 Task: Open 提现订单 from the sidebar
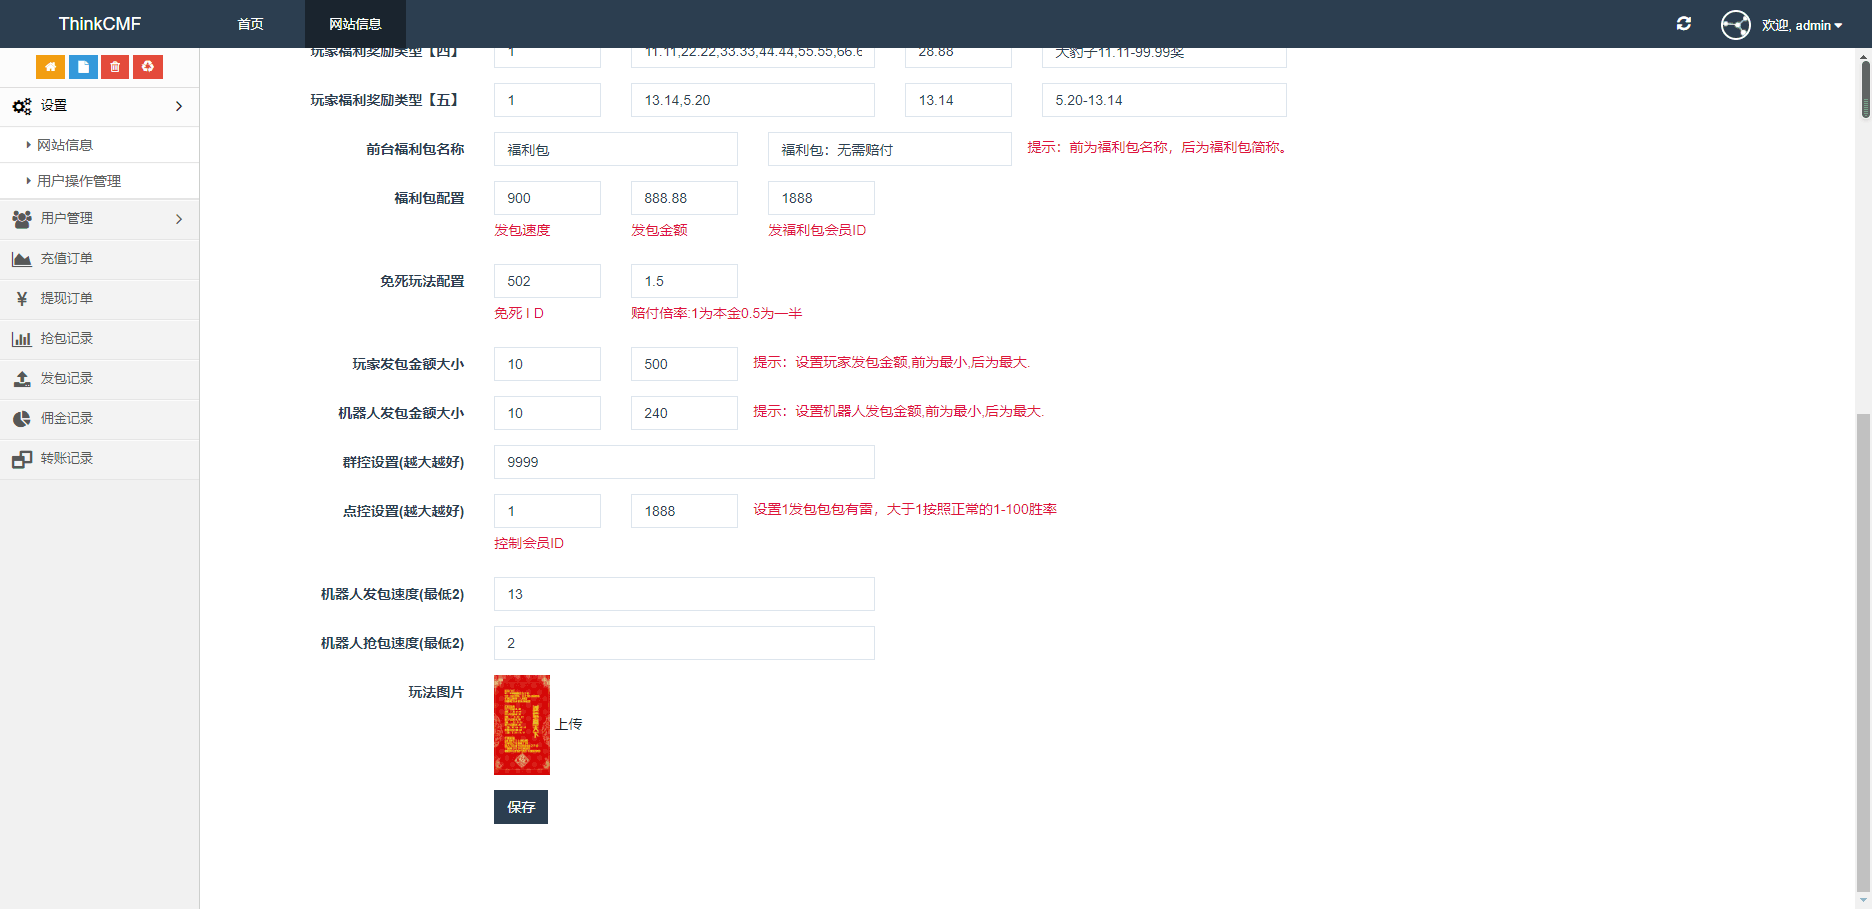tap(66, 299)
